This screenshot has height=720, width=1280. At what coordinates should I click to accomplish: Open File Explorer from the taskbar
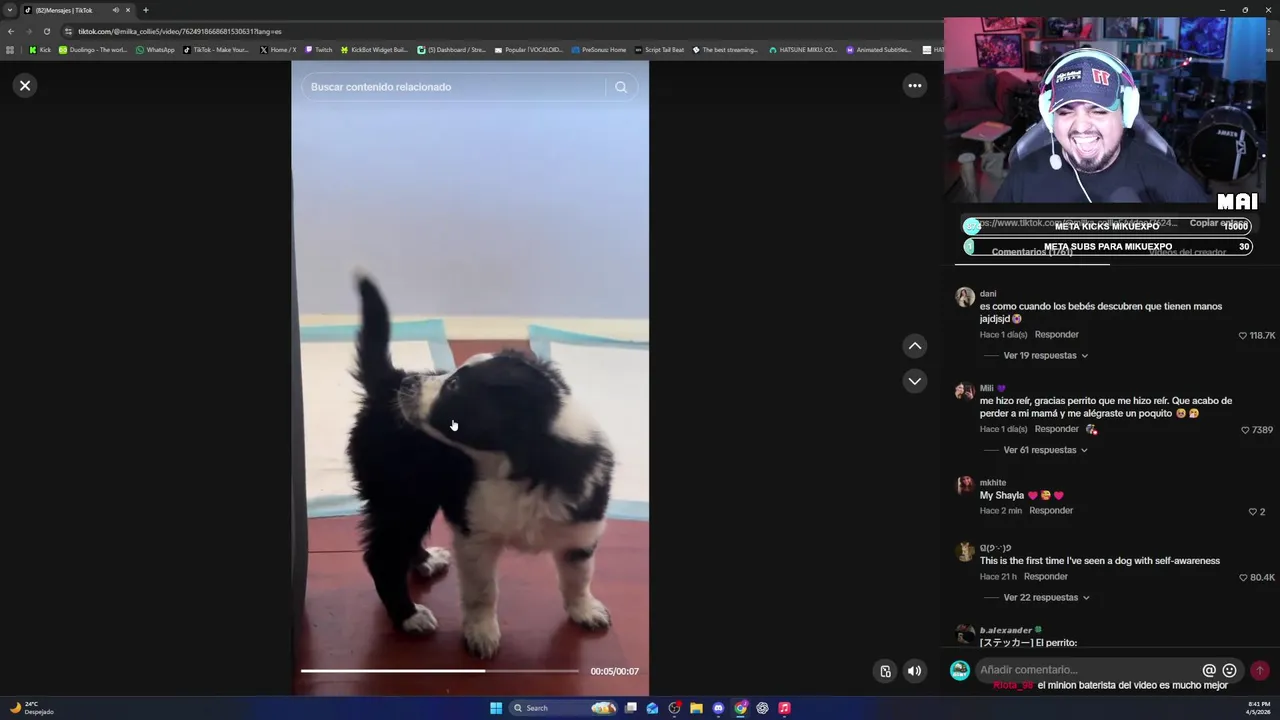coord(696,708)
